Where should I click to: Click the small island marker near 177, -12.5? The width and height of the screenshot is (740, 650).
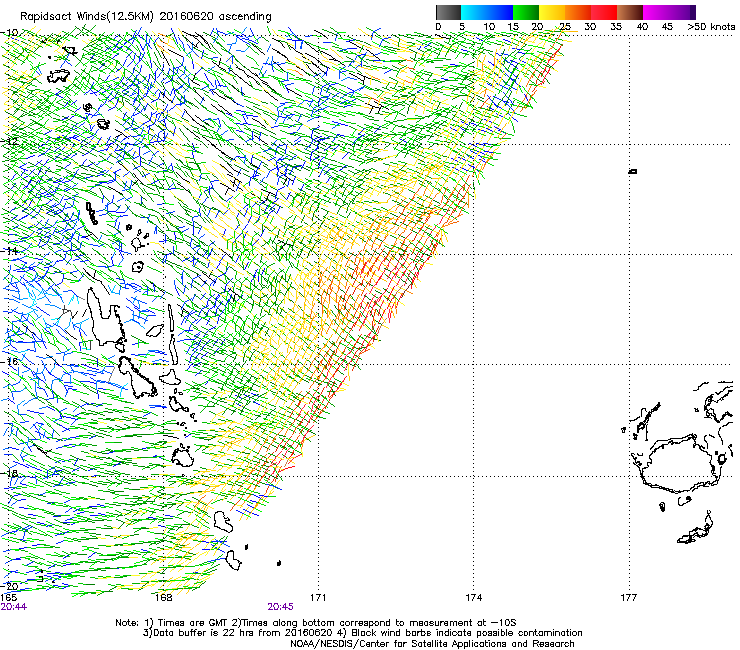(x=633, y=171)
